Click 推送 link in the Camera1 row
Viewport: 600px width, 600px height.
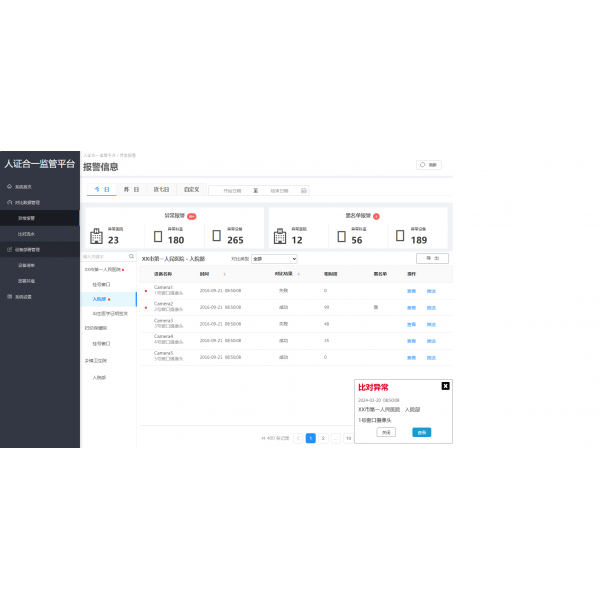click(431, 291)
